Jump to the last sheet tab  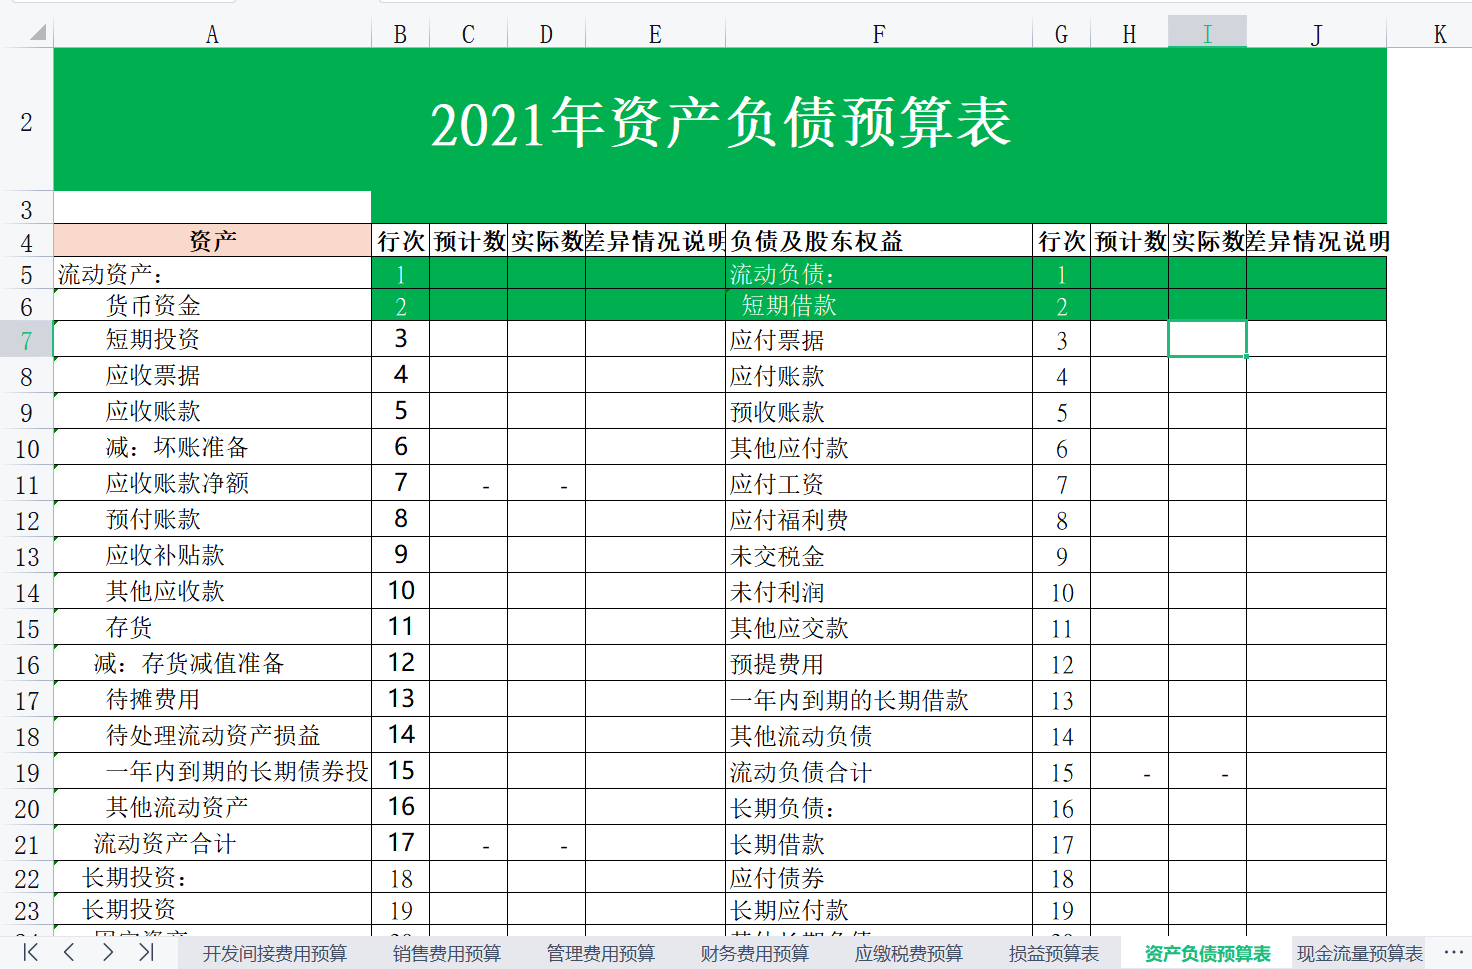point(146,952)
